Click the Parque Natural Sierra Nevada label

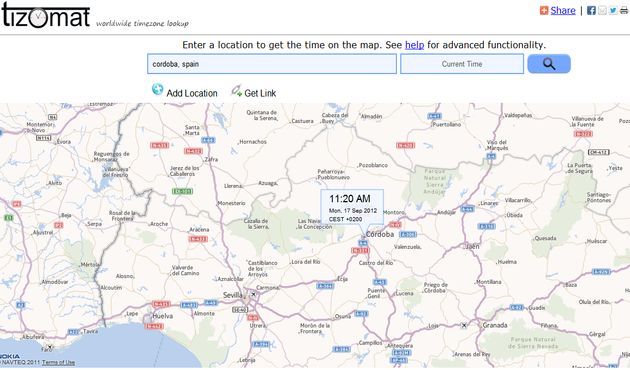point(534,343)
